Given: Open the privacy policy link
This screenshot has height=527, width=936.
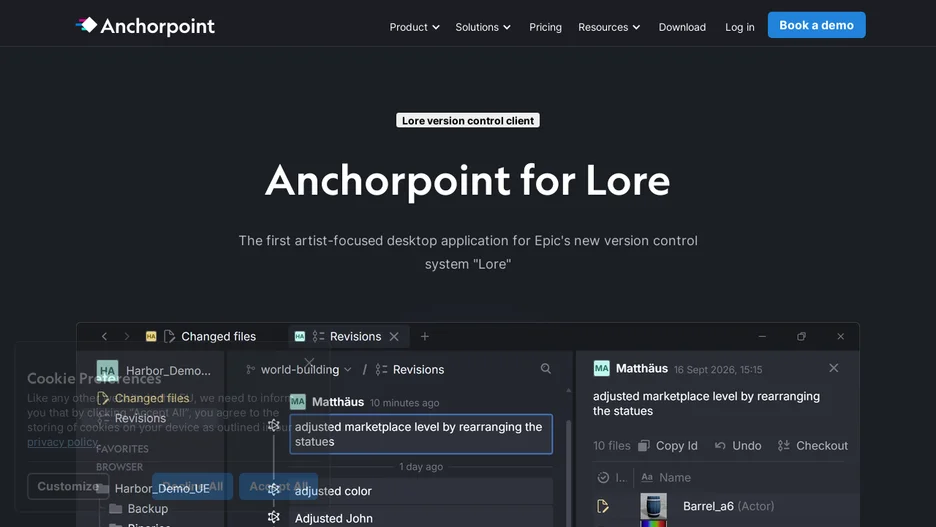Looking at the screenshot, I should [x=62, y=442].
